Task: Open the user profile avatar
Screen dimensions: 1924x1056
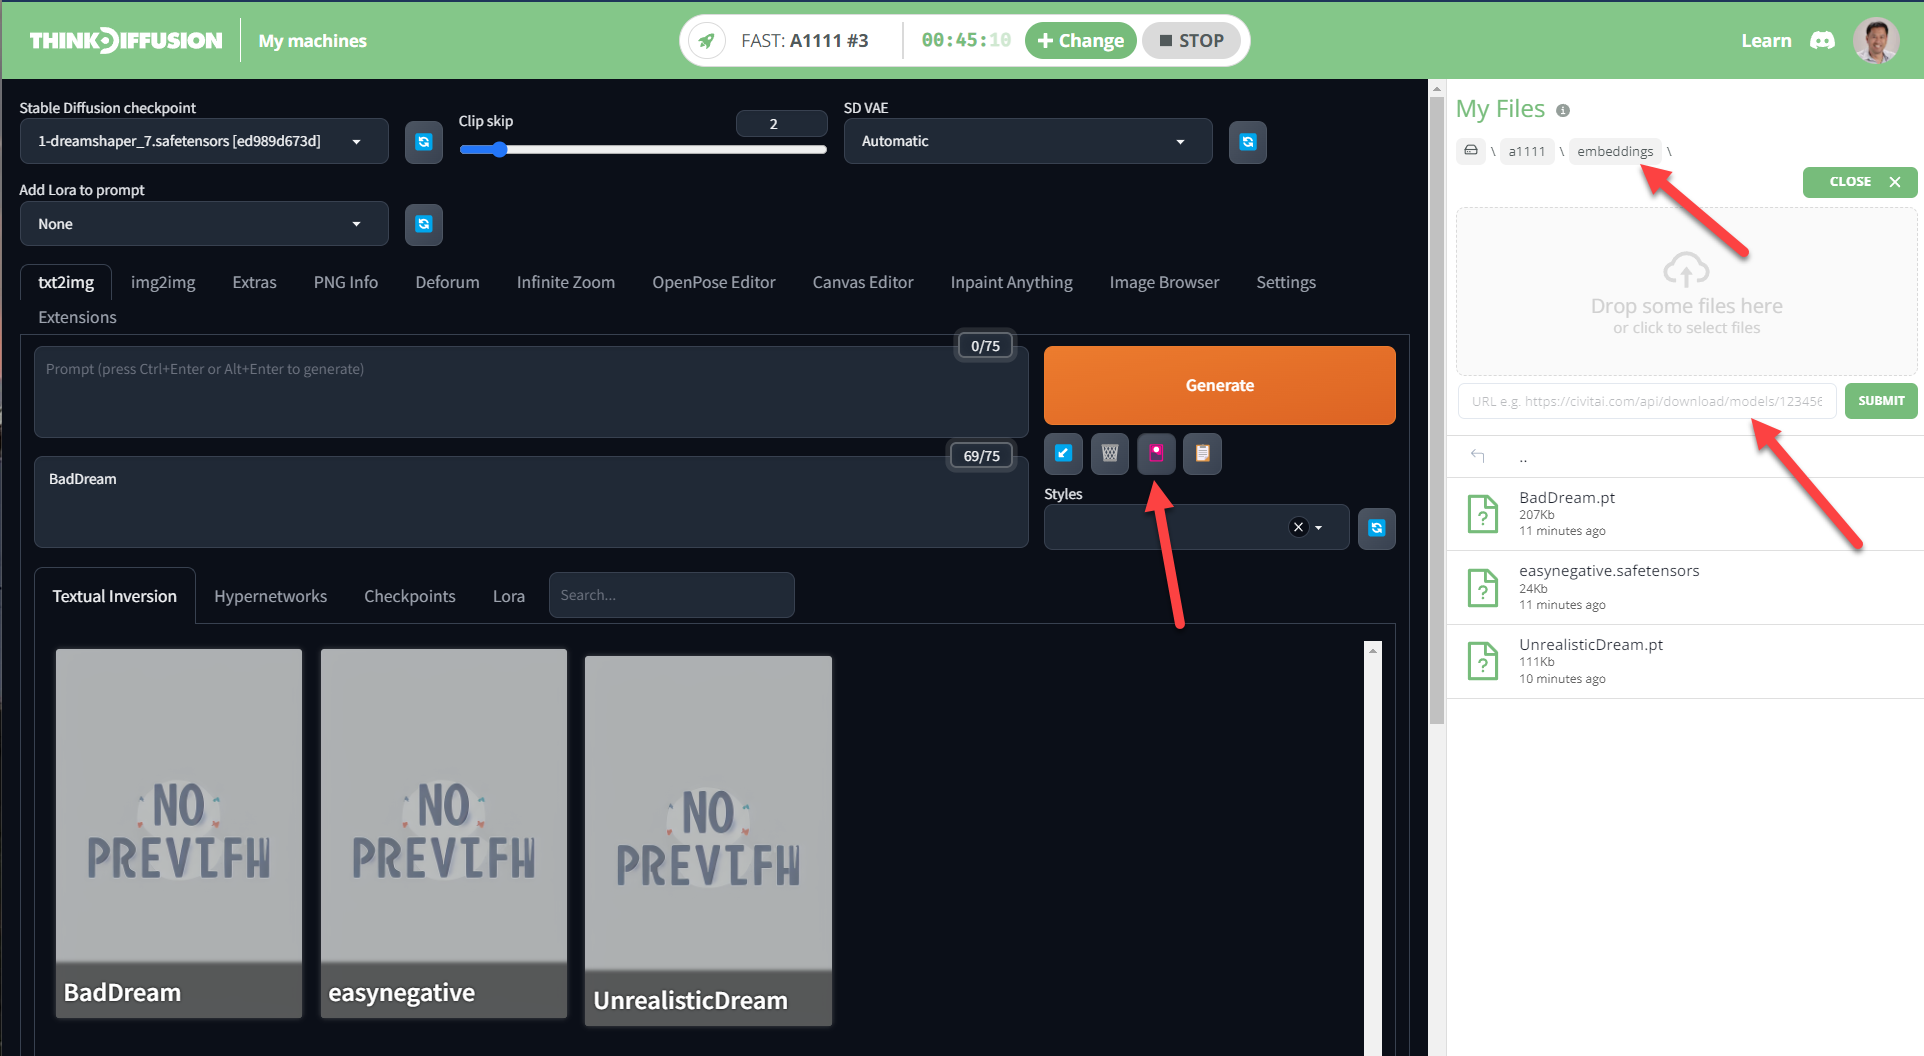Action: pyautogui.click(x=1876, y=41)
